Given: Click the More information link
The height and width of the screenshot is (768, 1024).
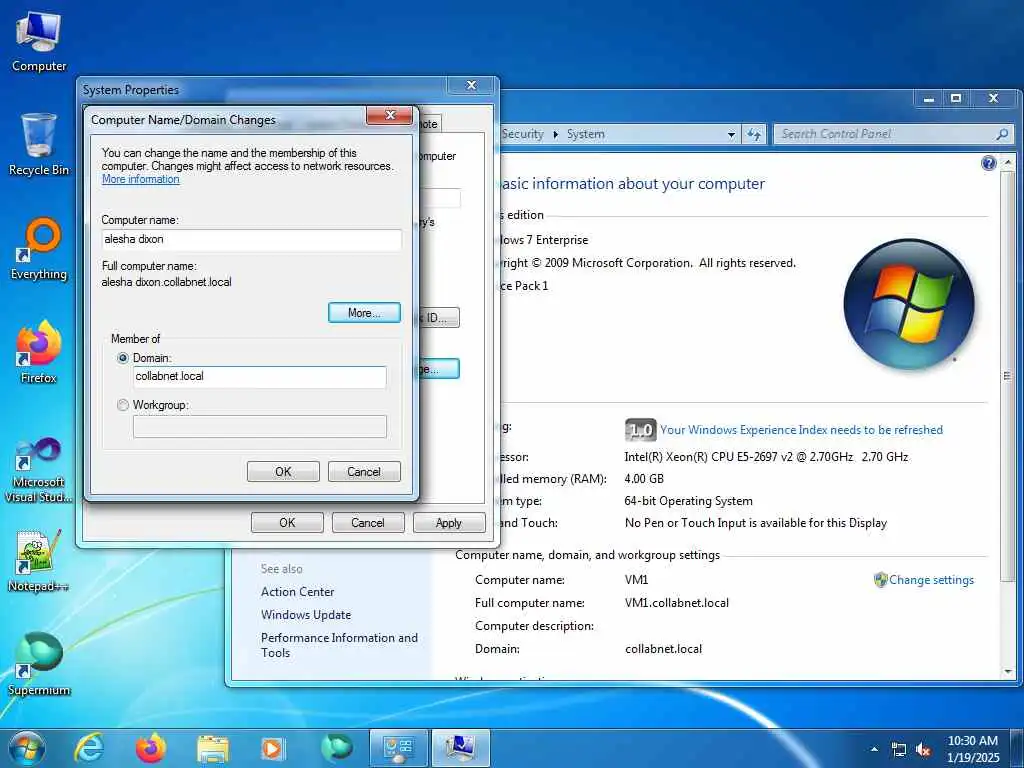Looking at the screenshot, I should [x=140, y=179].
